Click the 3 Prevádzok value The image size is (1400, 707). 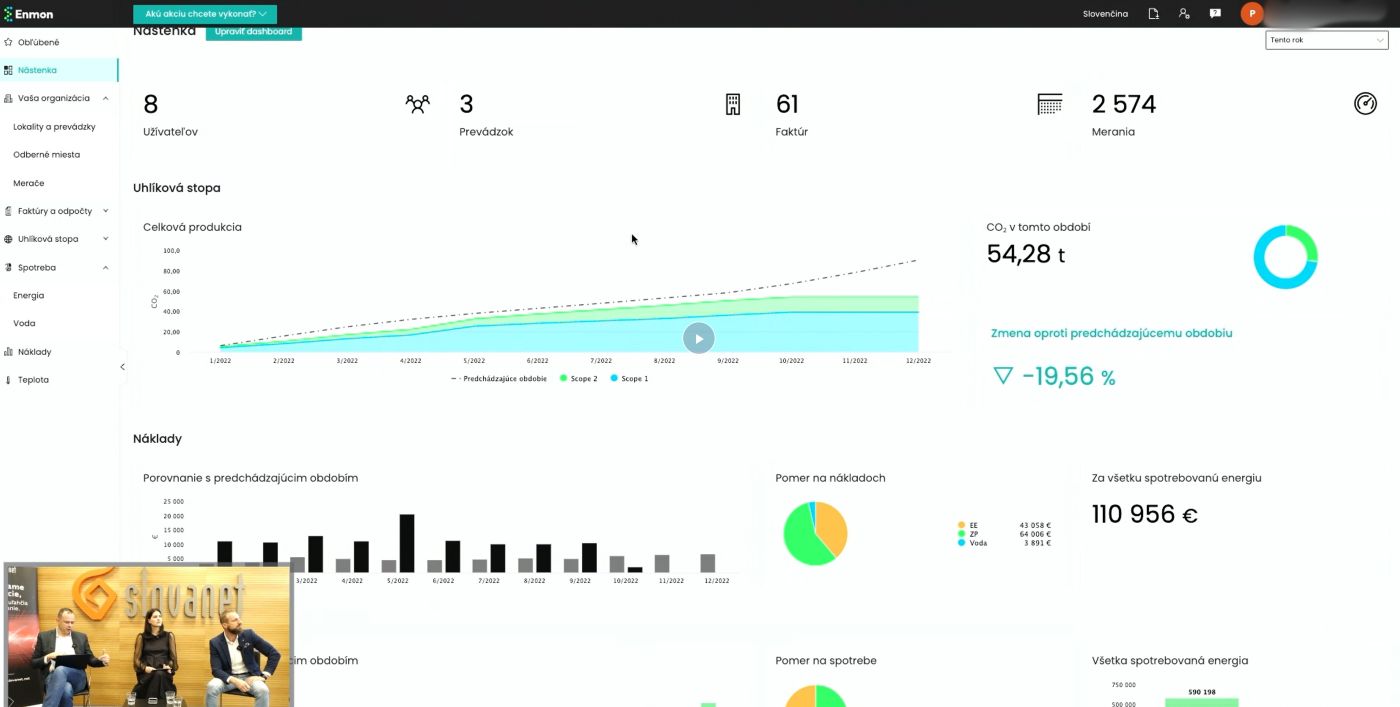click(466, 104)
